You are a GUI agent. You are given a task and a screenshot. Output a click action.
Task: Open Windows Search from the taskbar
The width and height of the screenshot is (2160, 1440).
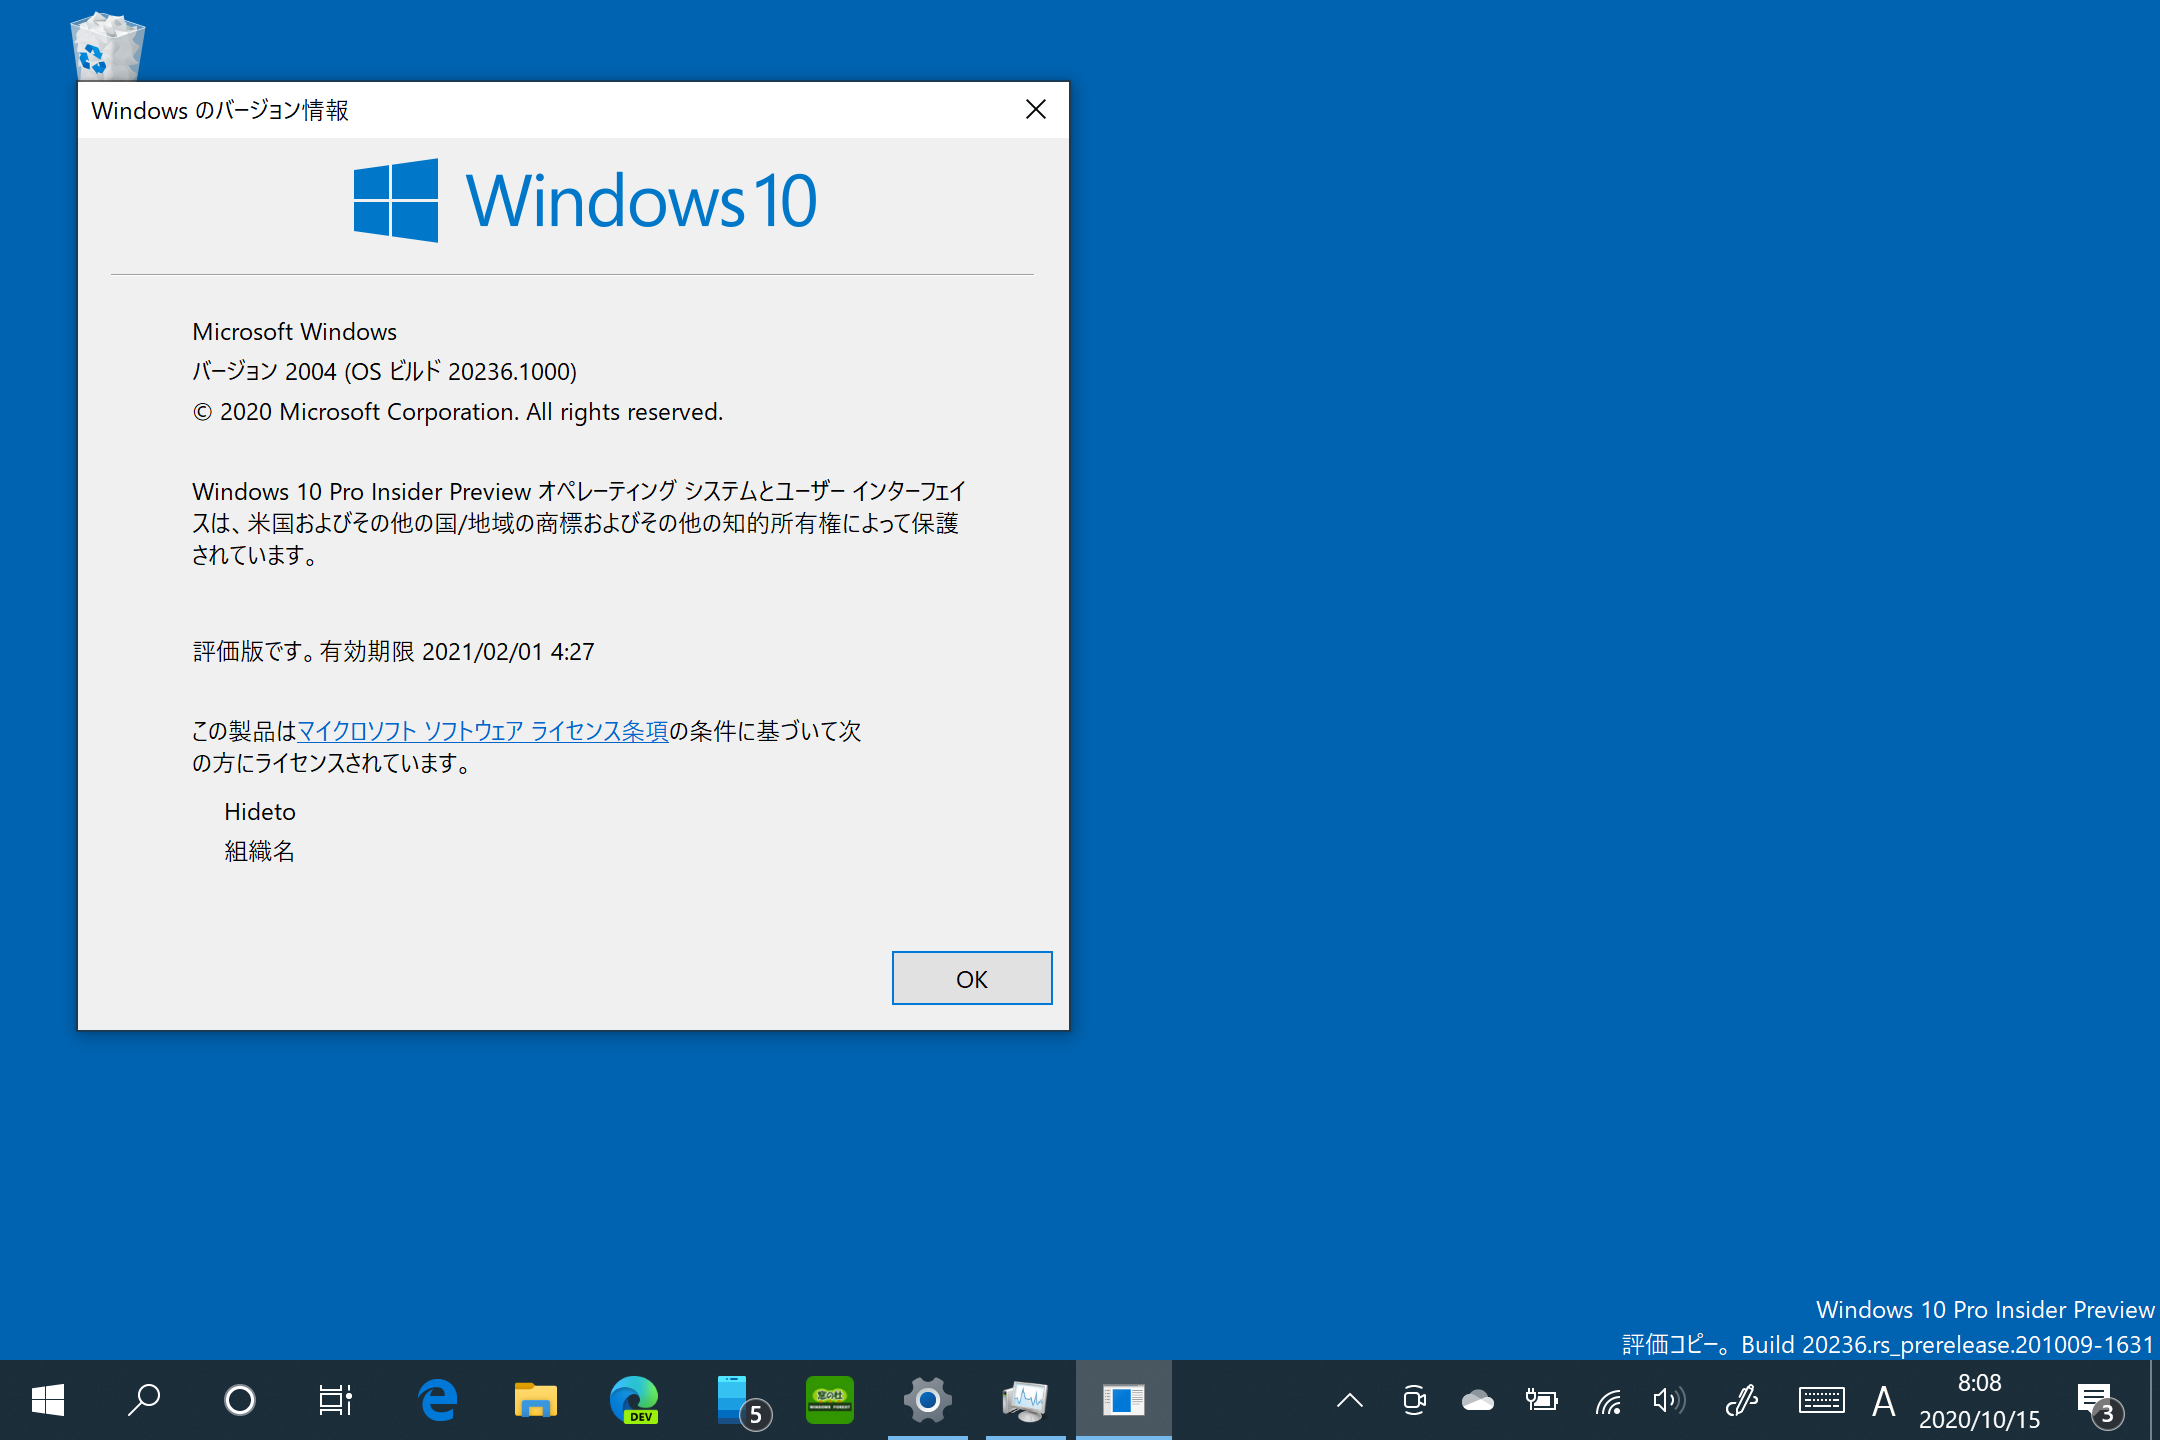pyautogui.click(x=143, y=1400)
